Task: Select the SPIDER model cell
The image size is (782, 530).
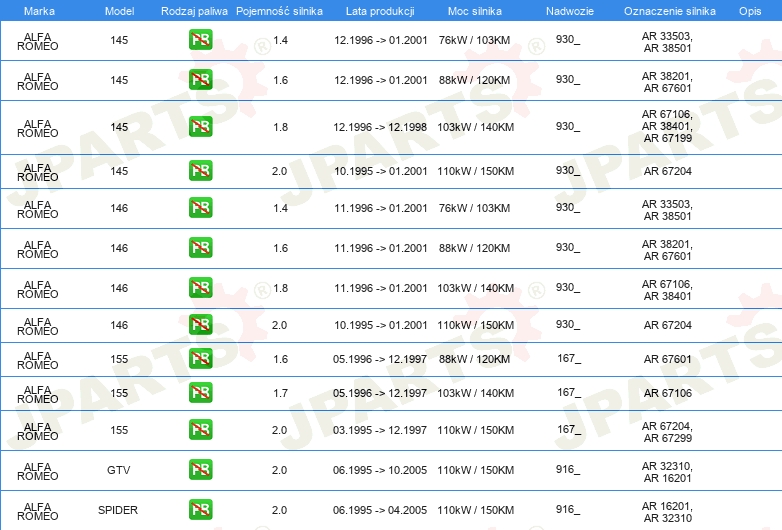Action: coord(118,510)
